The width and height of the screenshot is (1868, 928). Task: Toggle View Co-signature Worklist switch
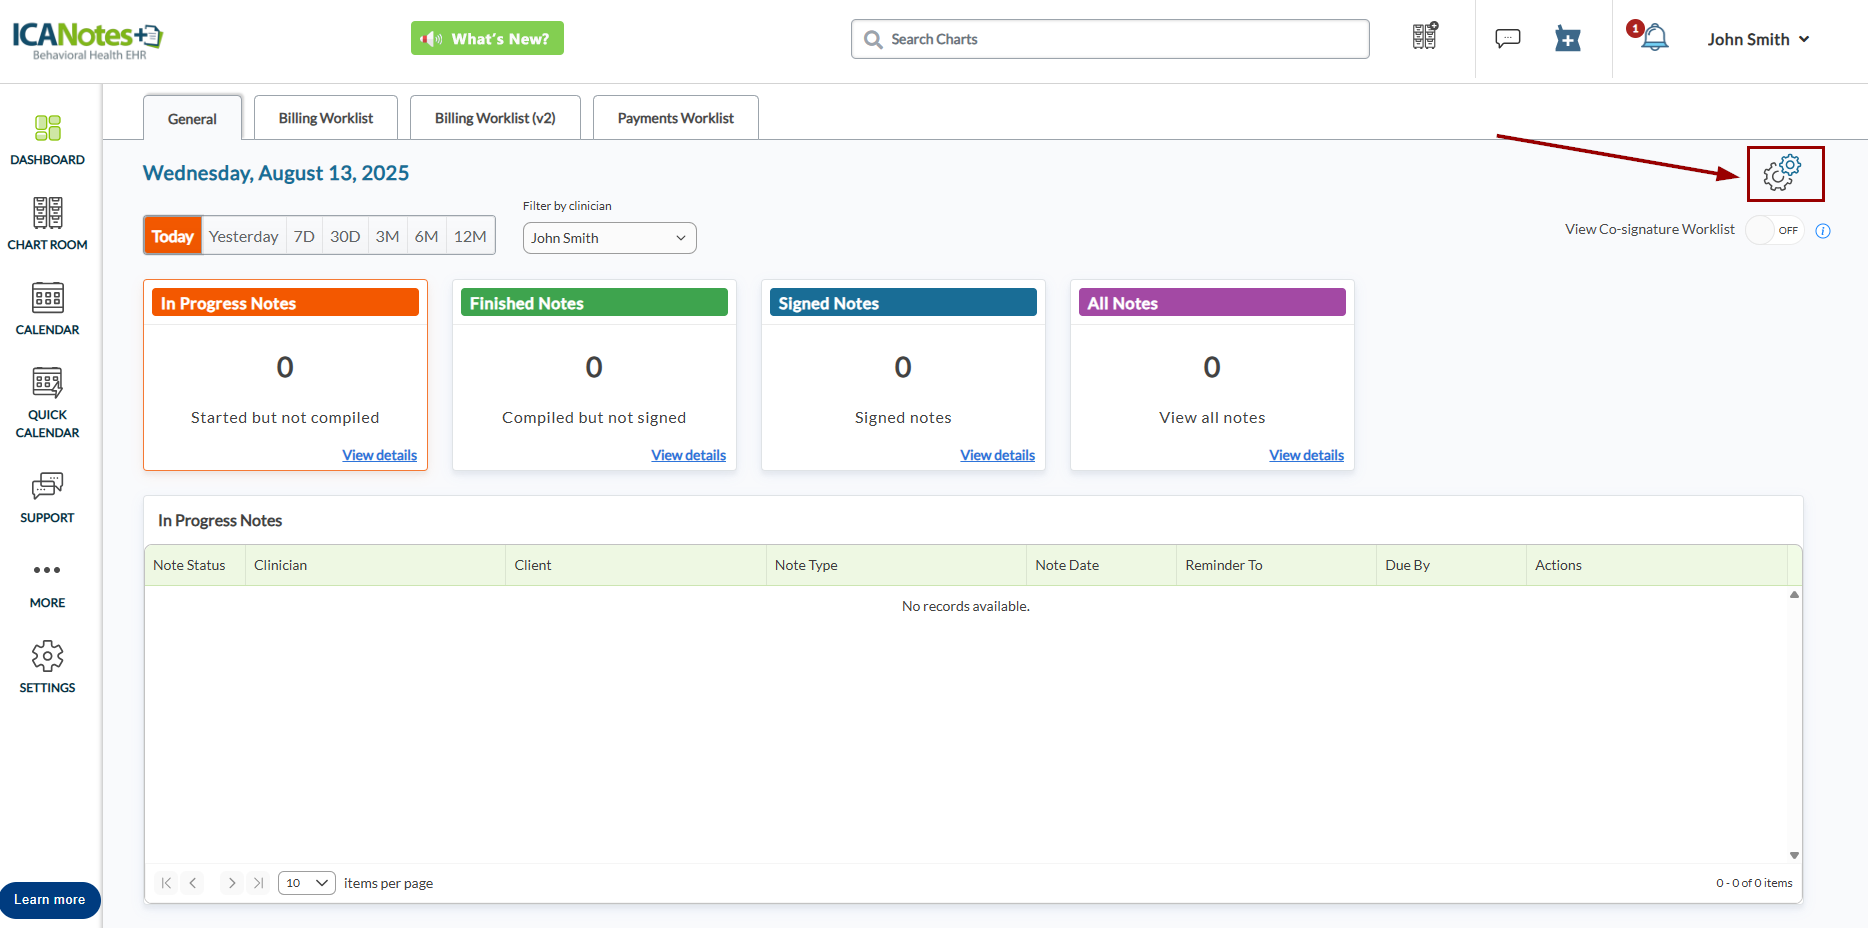1775,230
